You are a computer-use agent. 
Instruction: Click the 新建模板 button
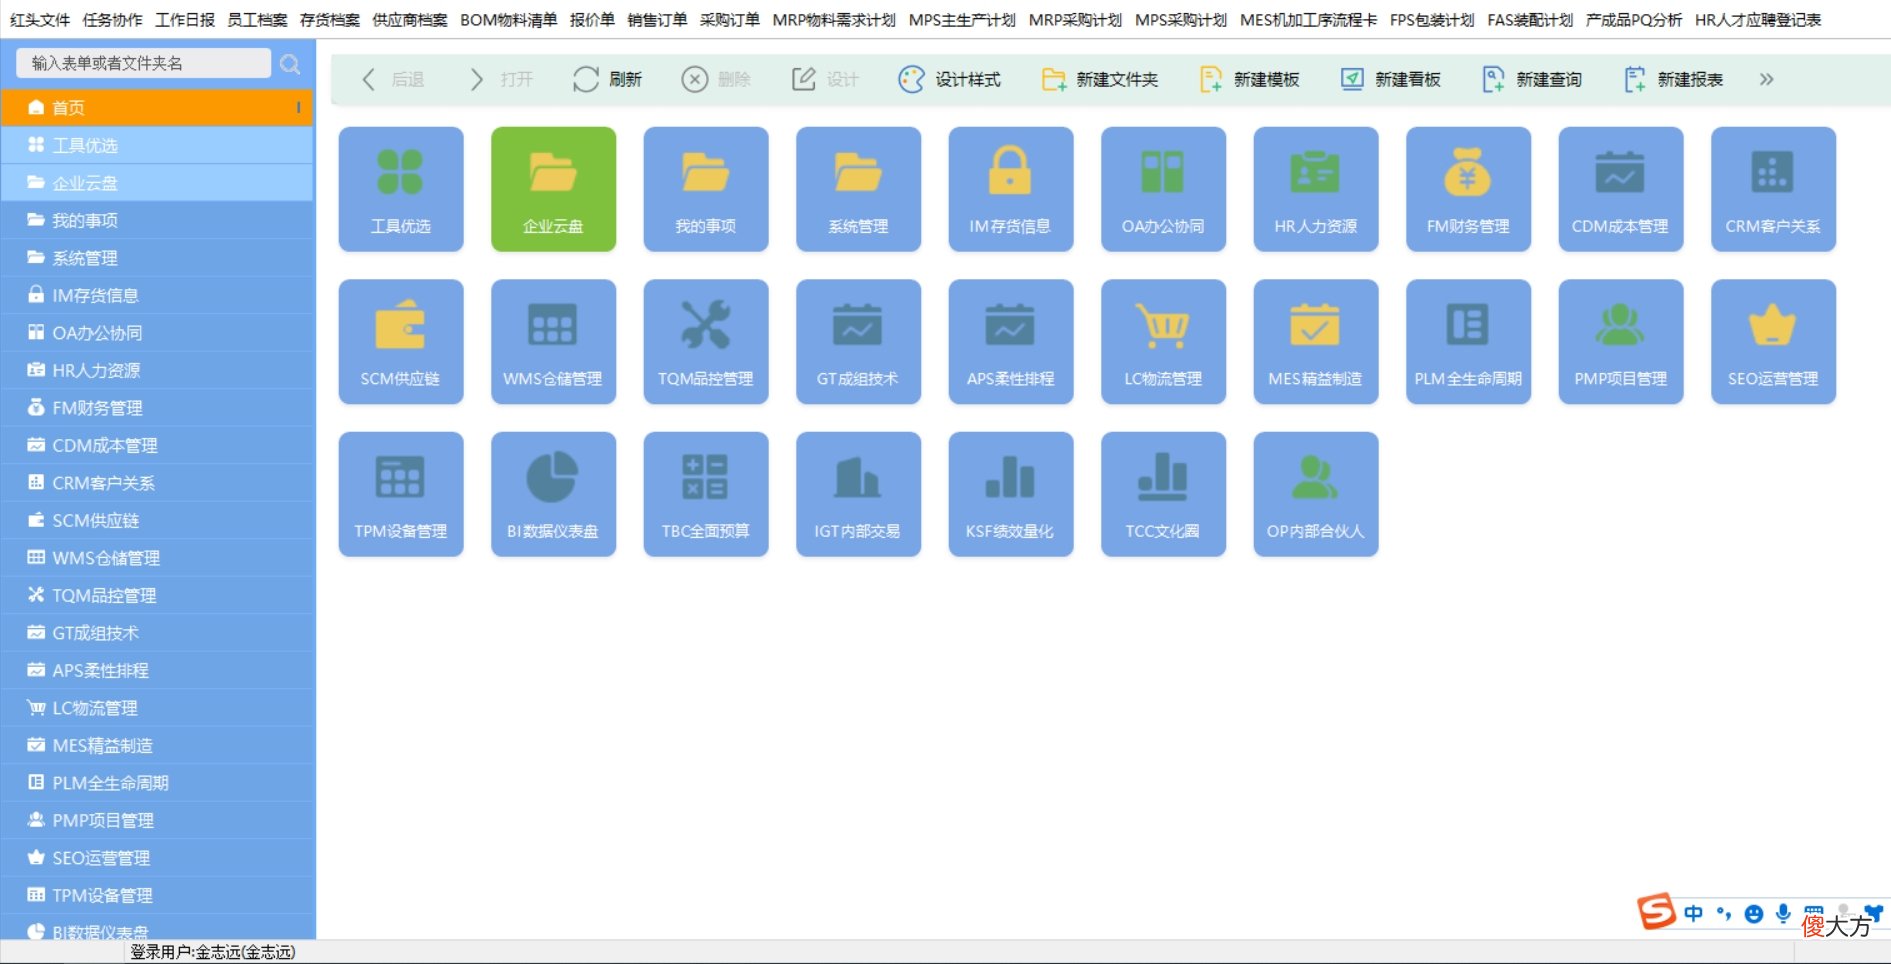[x=1249, y=79]
